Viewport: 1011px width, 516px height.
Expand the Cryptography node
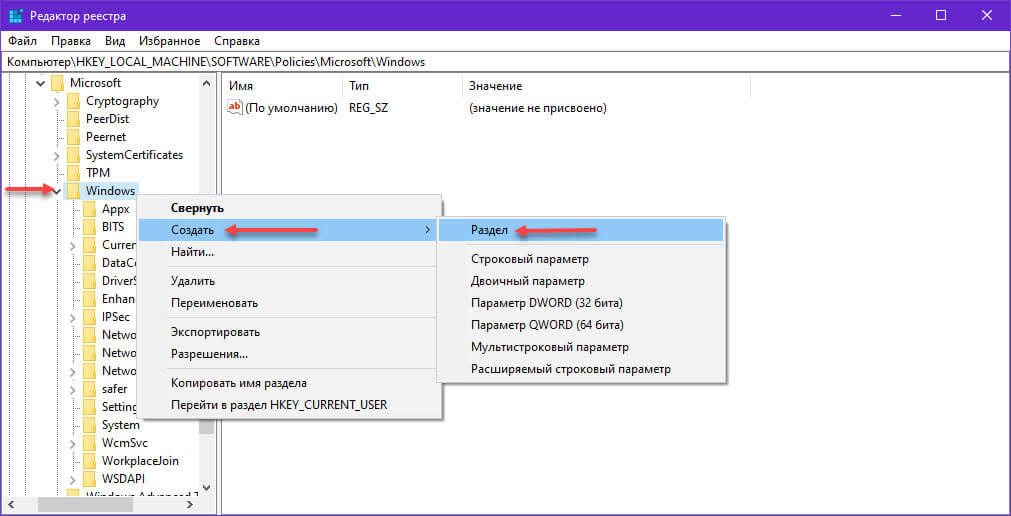tap(57, 101)
